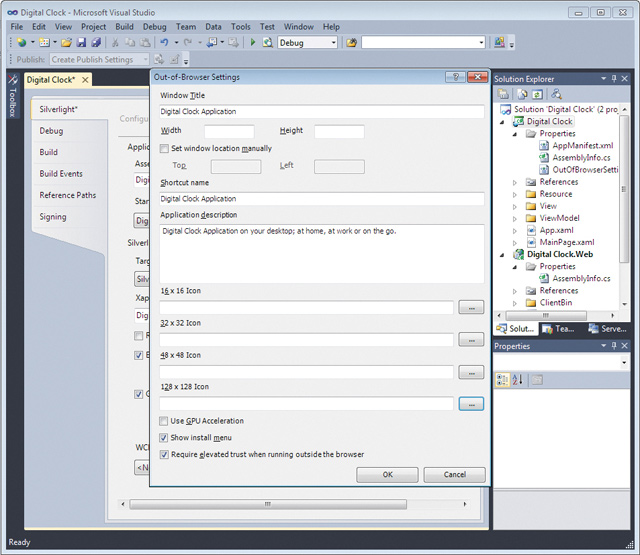Screen dimensions: 640x555
Task: Click the Paste toolbar icon
Action: point(145,42)
